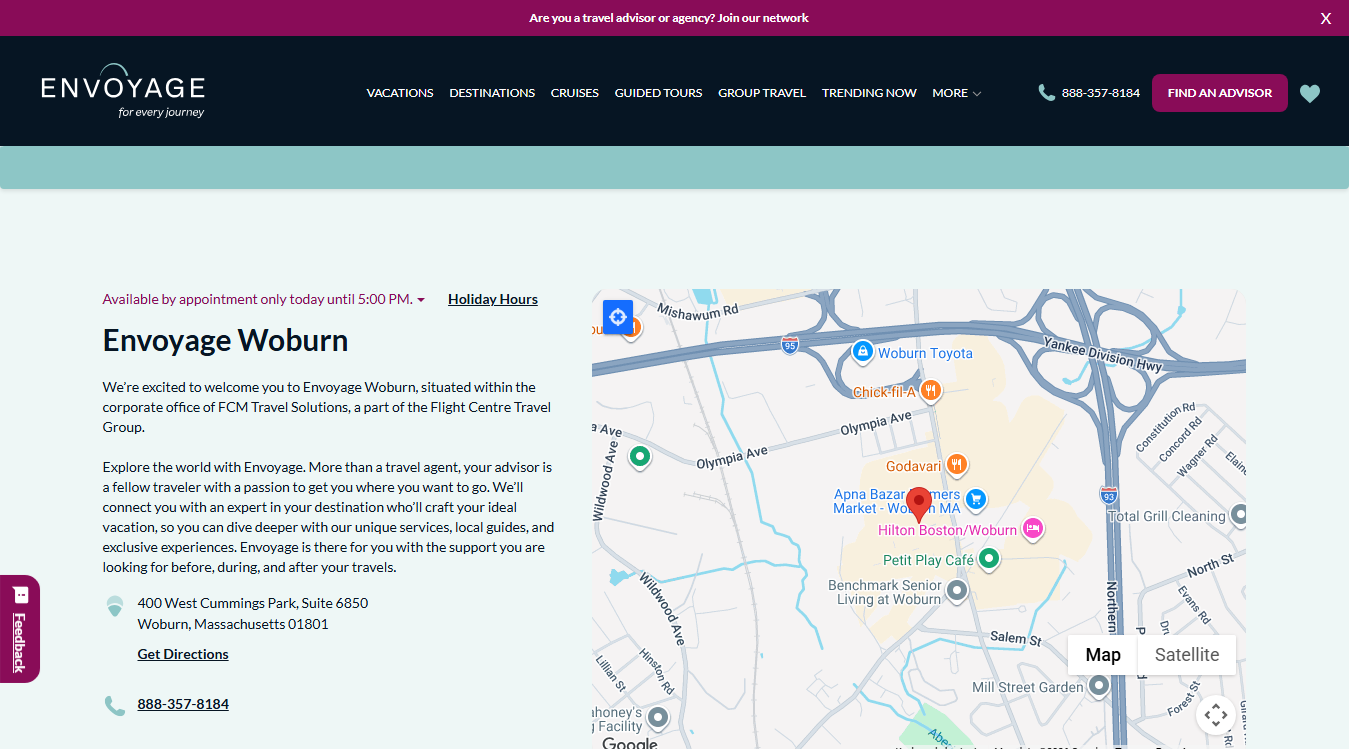The height and width of the screenshot is (749, 1349).
Task: Open favorites heart icon in header
Action: pyautogui.click(x=1310, y=93)
